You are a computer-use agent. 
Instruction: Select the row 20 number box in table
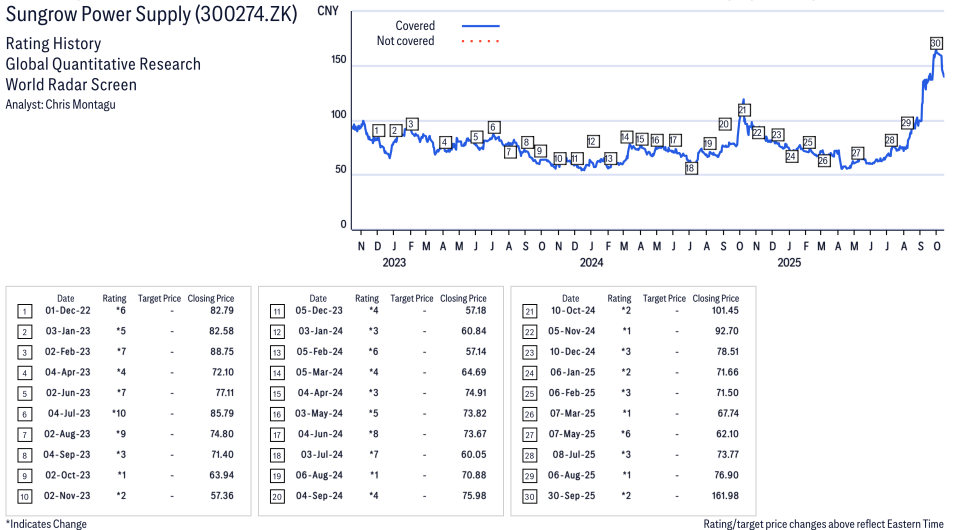[277, 497]
